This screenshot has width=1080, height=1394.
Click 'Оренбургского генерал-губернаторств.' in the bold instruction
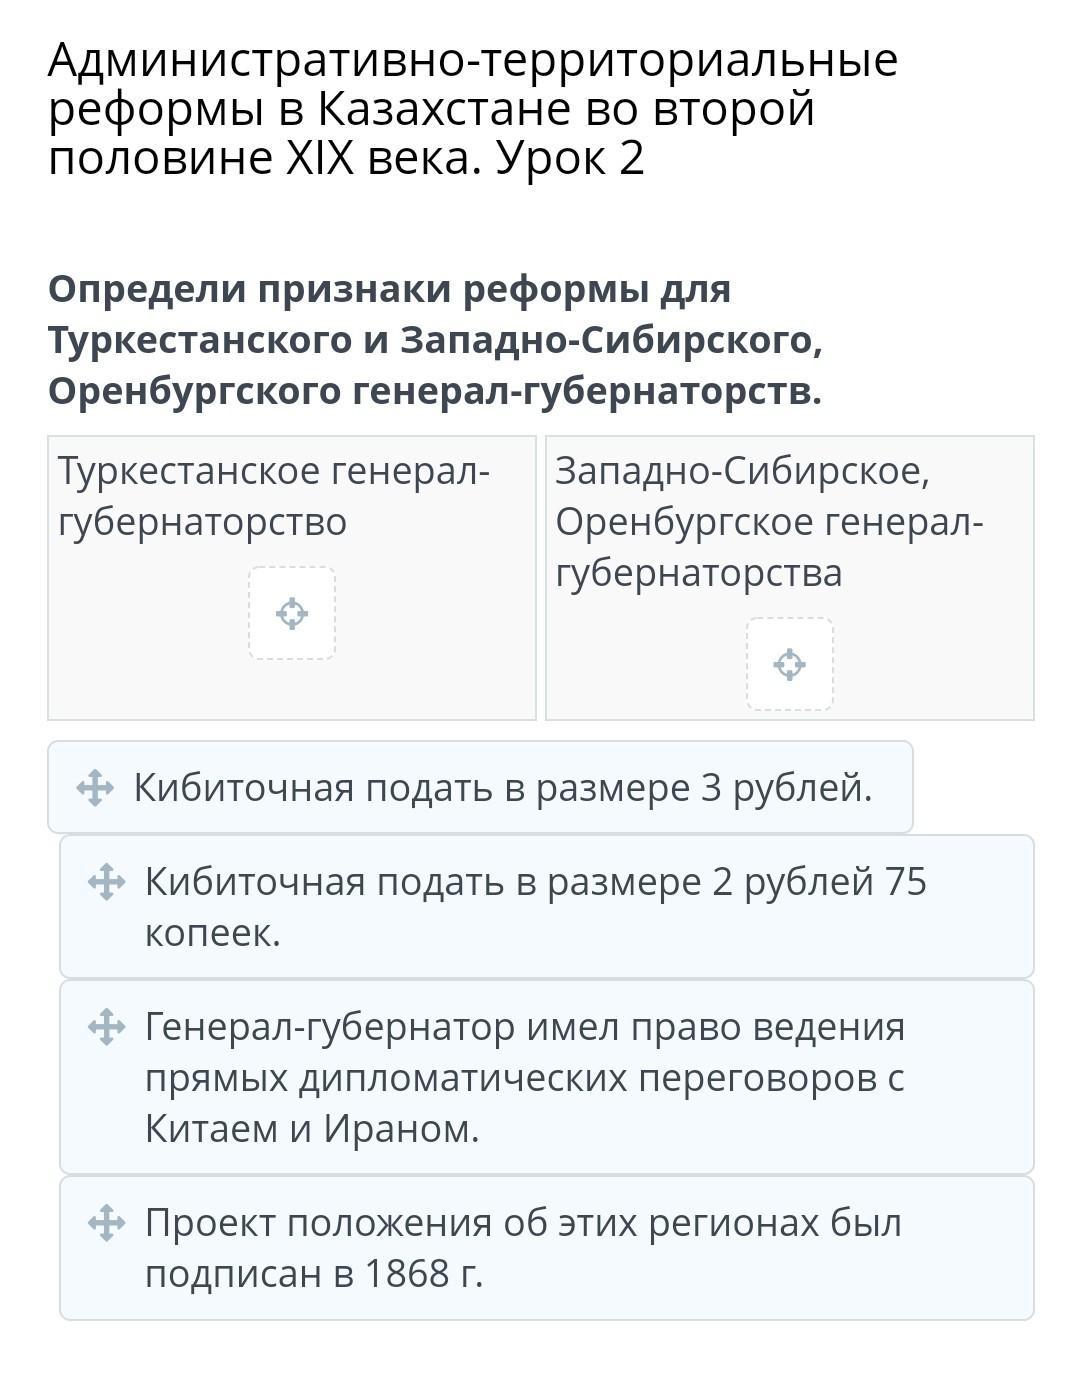tap(434, 391)
